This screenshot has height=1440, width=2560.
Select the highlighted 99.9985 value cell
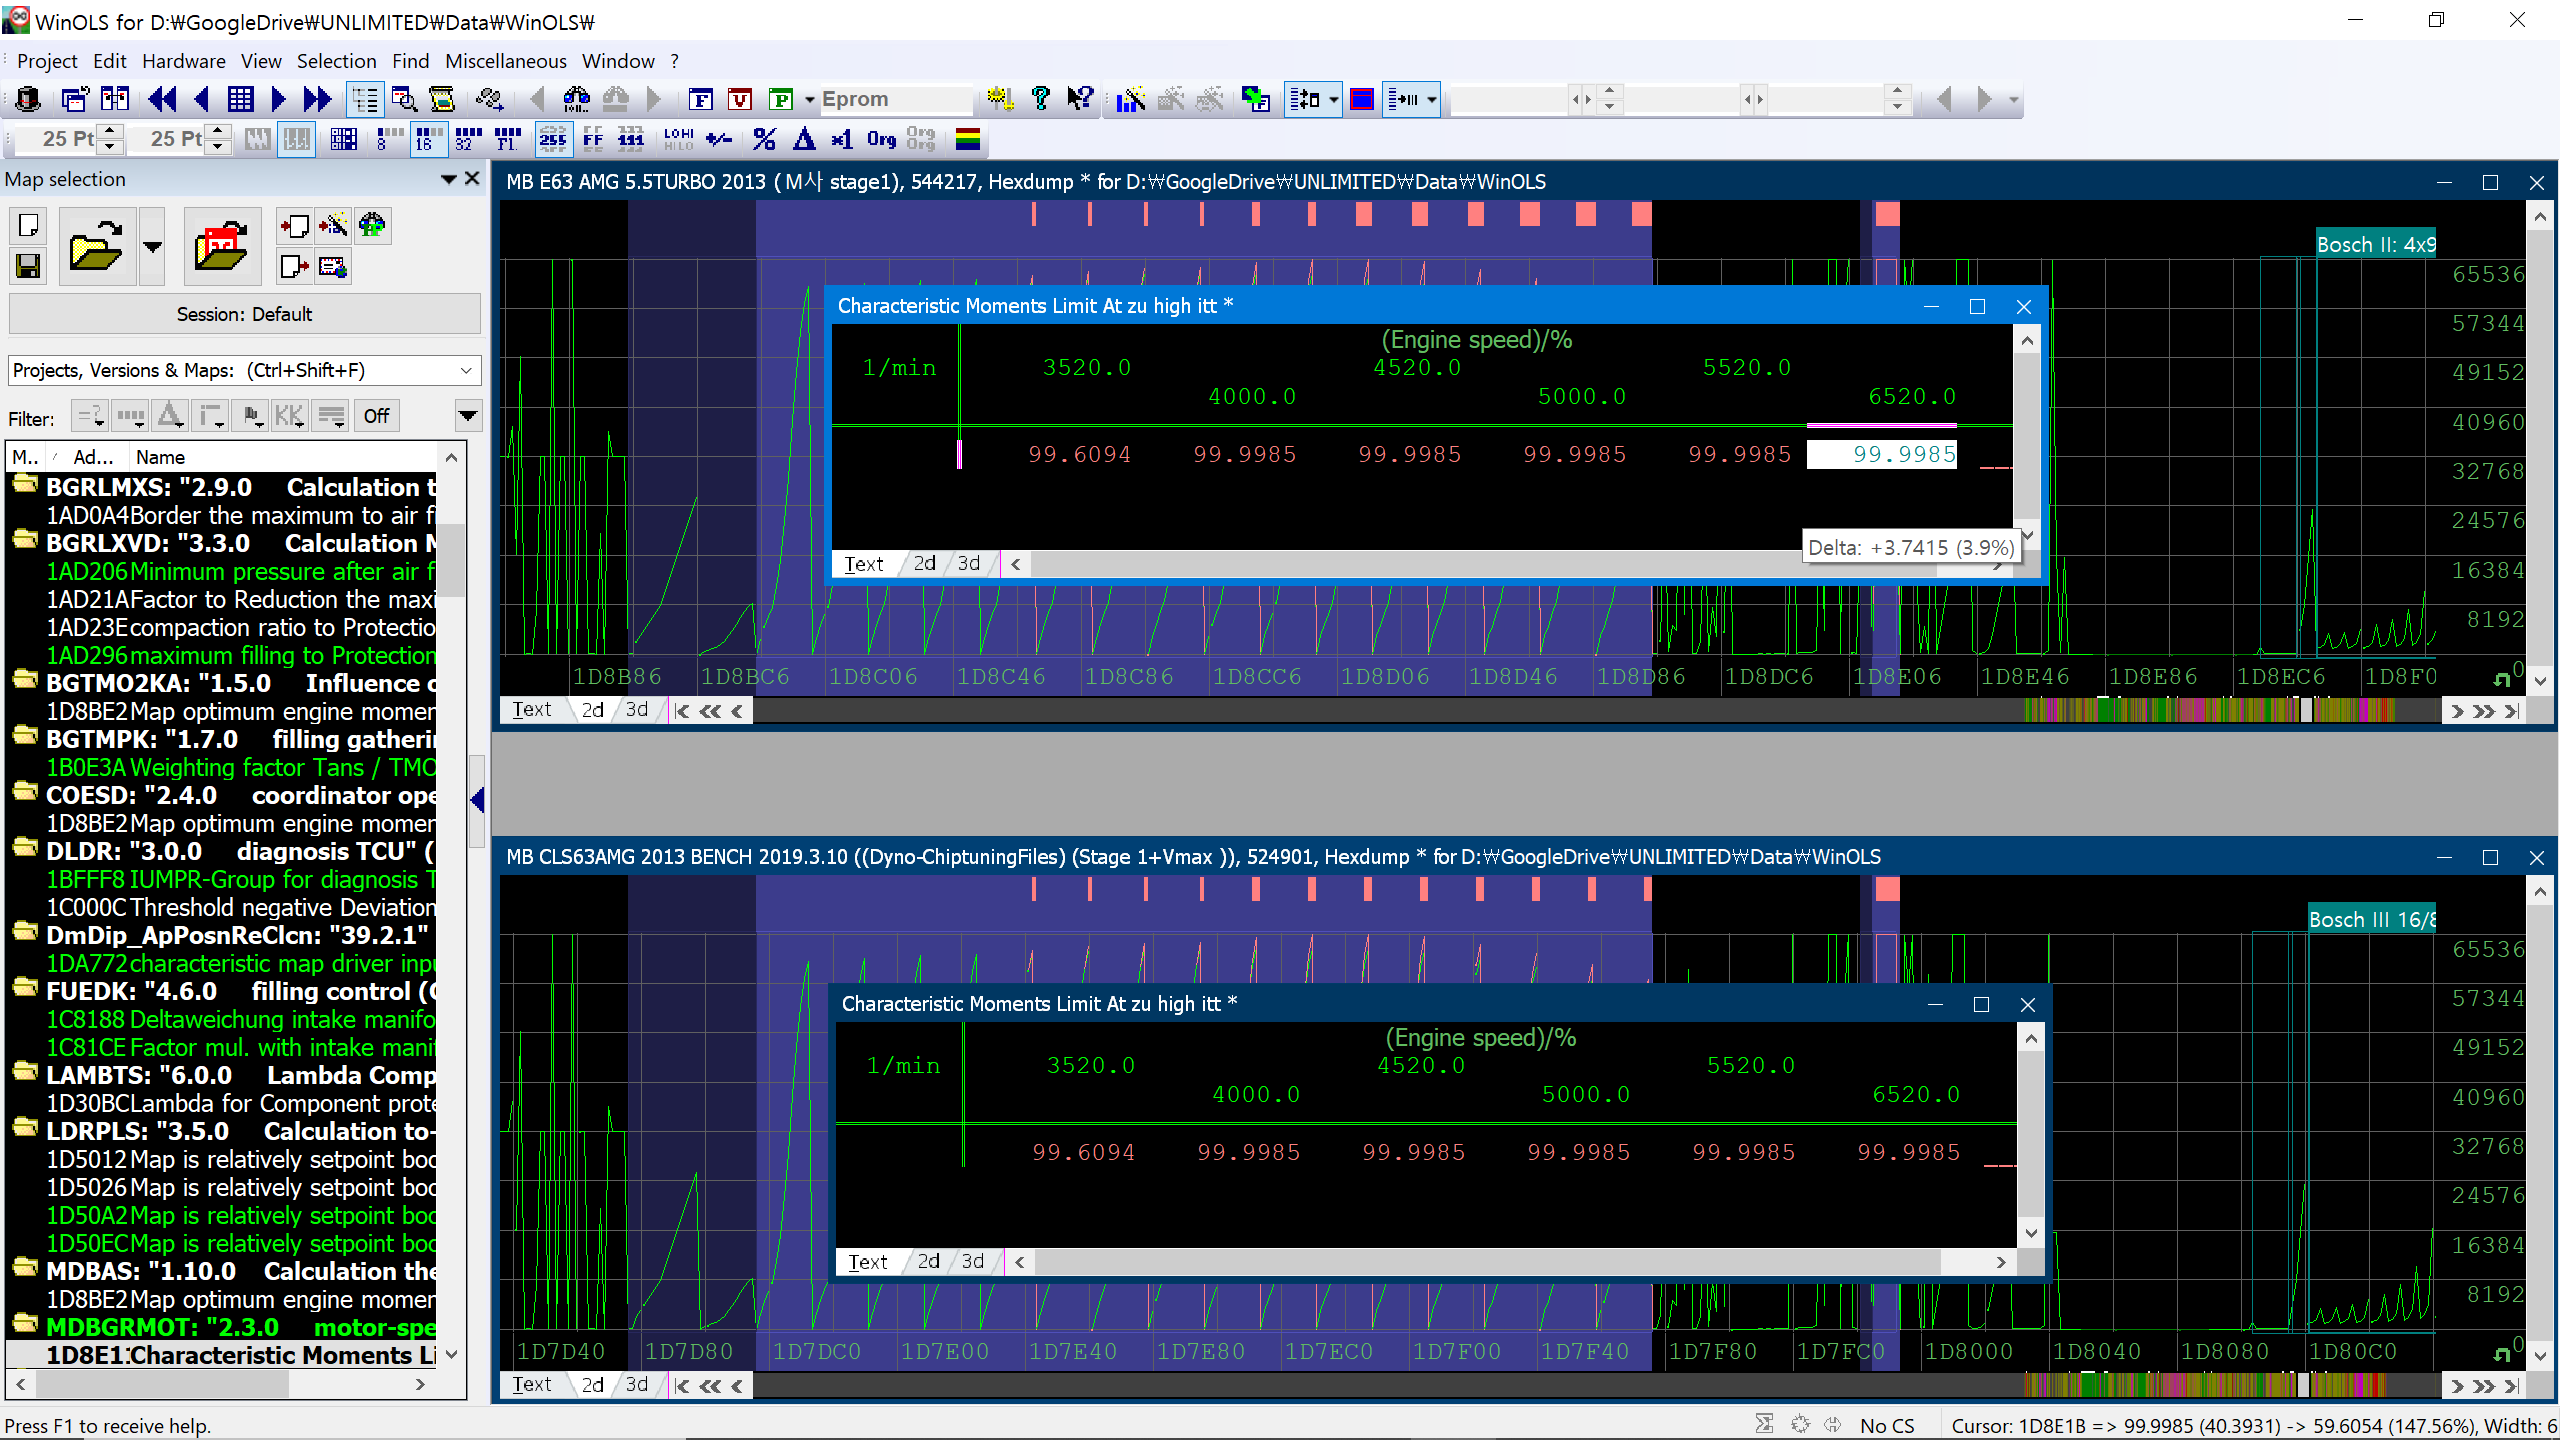point(1882,455)
